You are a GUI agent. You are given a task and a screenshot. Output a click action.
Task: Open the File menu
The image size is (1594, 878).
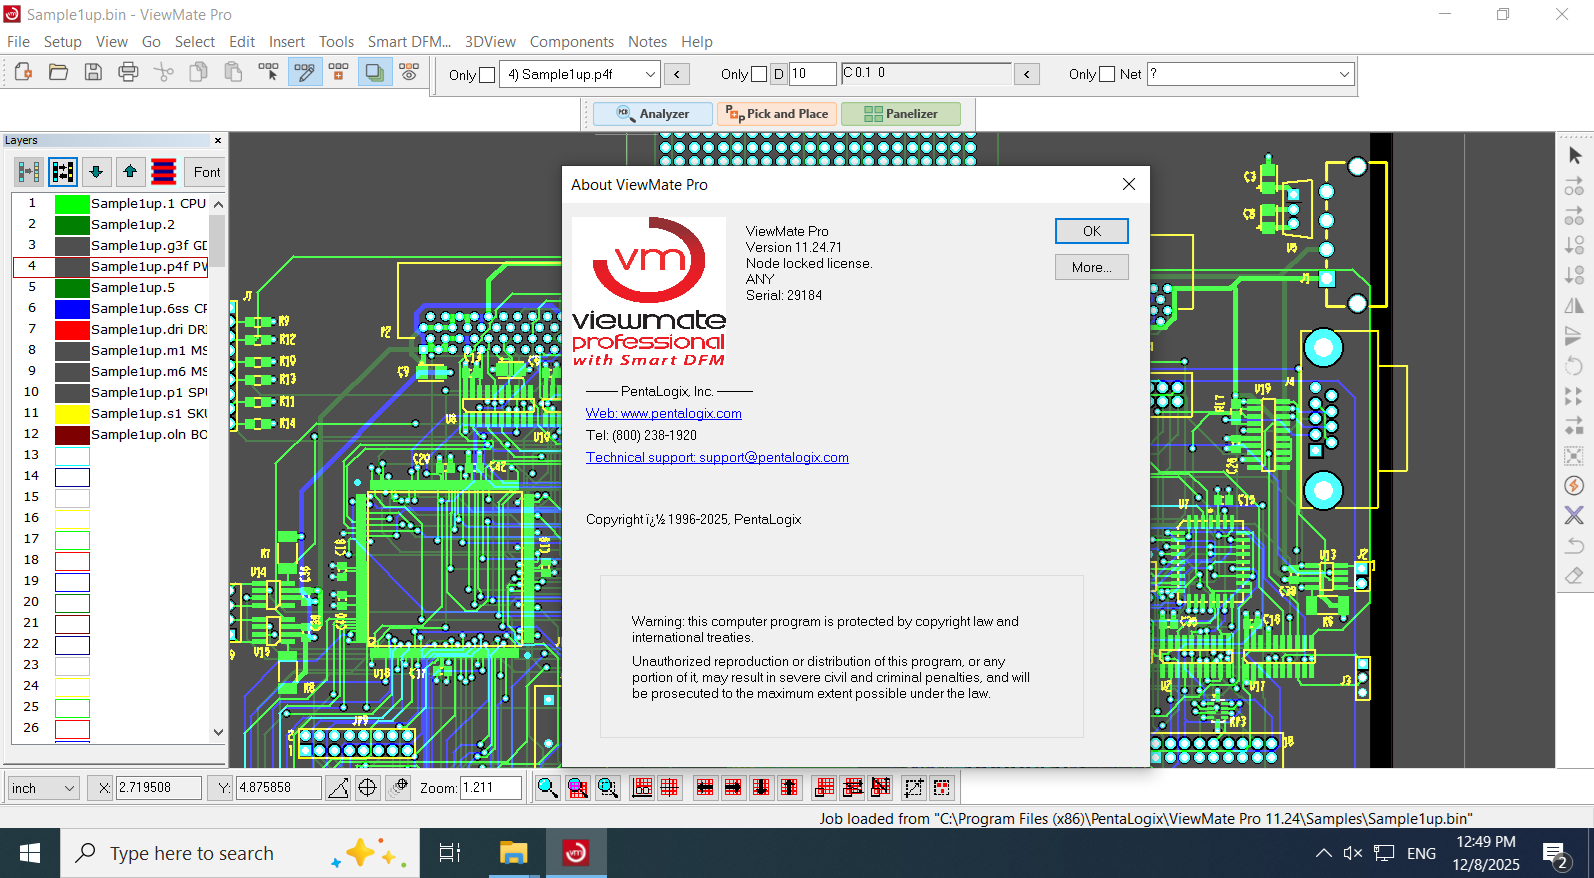(18, 42)
